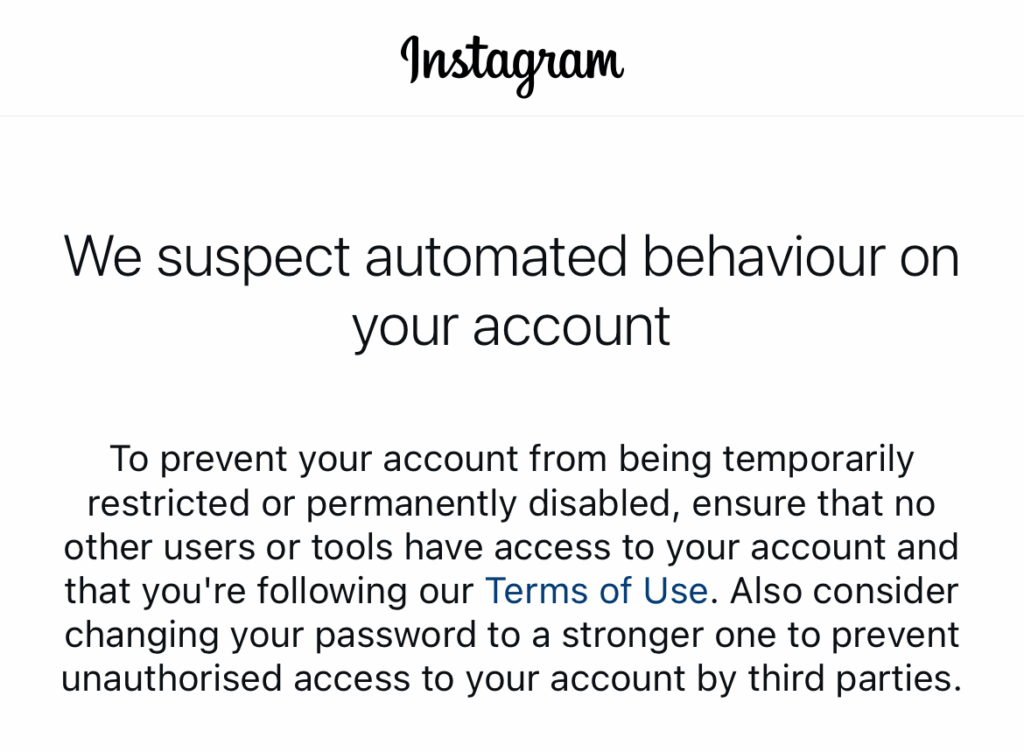Click the 'We suspect automated behaviour' heading line
1024x752 pixels.
click(x=512, y=258)
